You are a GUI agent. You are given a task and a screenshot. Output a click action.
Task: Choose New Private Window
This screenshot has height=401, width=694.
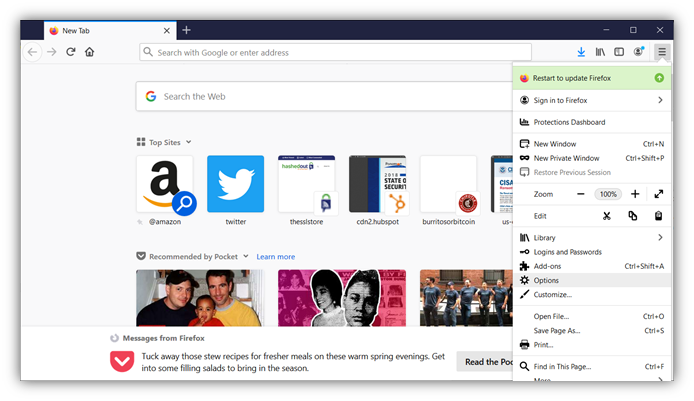(592, 158)
